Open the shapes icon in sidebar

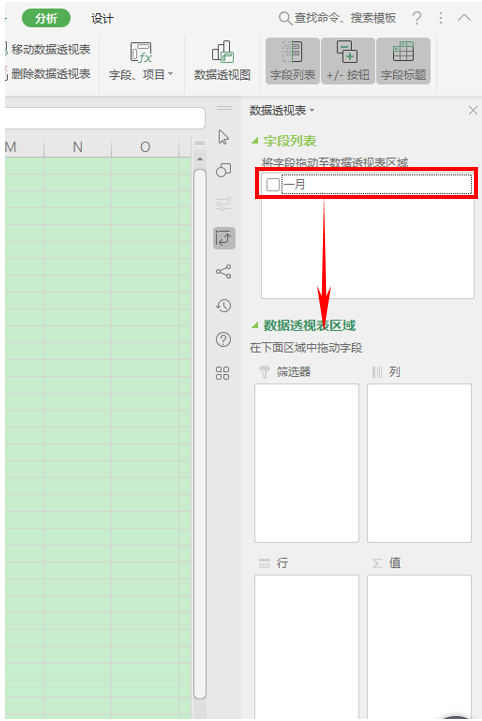pos(224,170)
